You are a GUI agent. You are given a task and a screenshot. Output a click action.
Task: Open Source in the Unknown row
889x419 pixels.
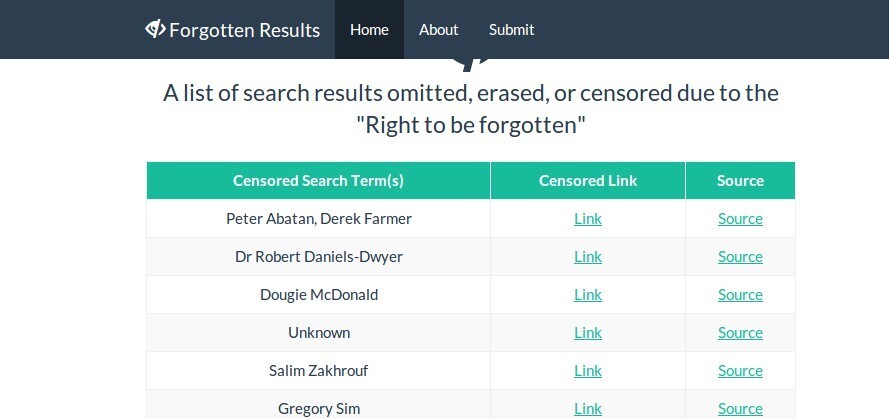(740, 333)
